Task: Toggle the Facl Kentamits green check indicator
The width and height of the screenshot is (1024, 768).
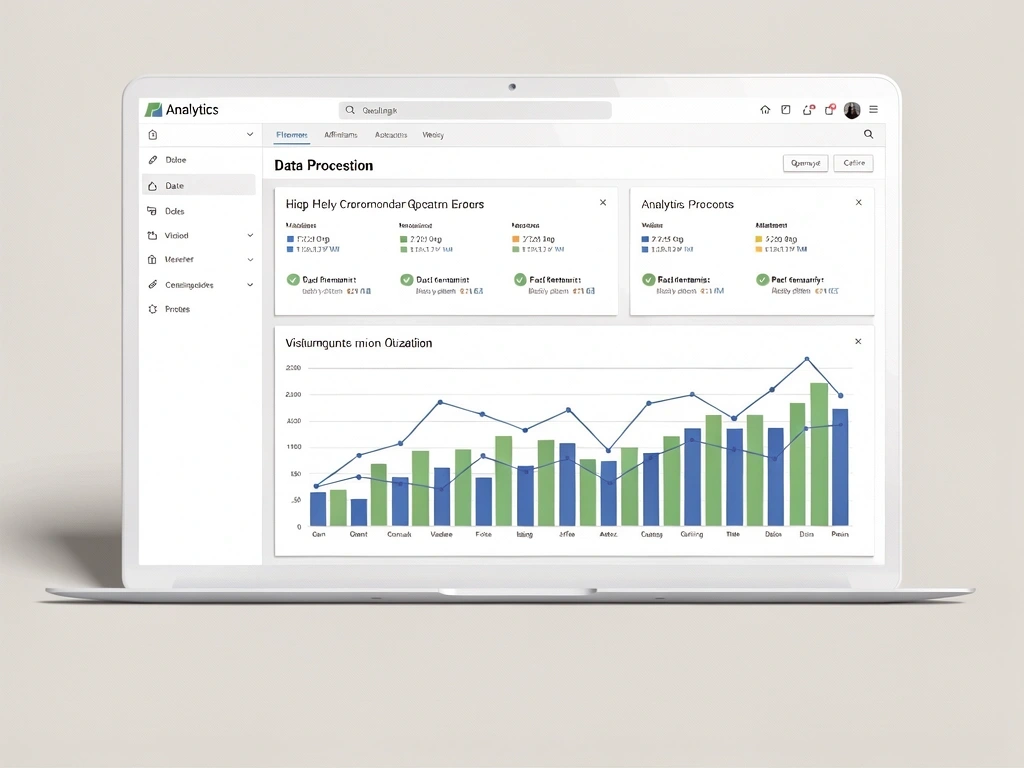Action: click(518, 280)
